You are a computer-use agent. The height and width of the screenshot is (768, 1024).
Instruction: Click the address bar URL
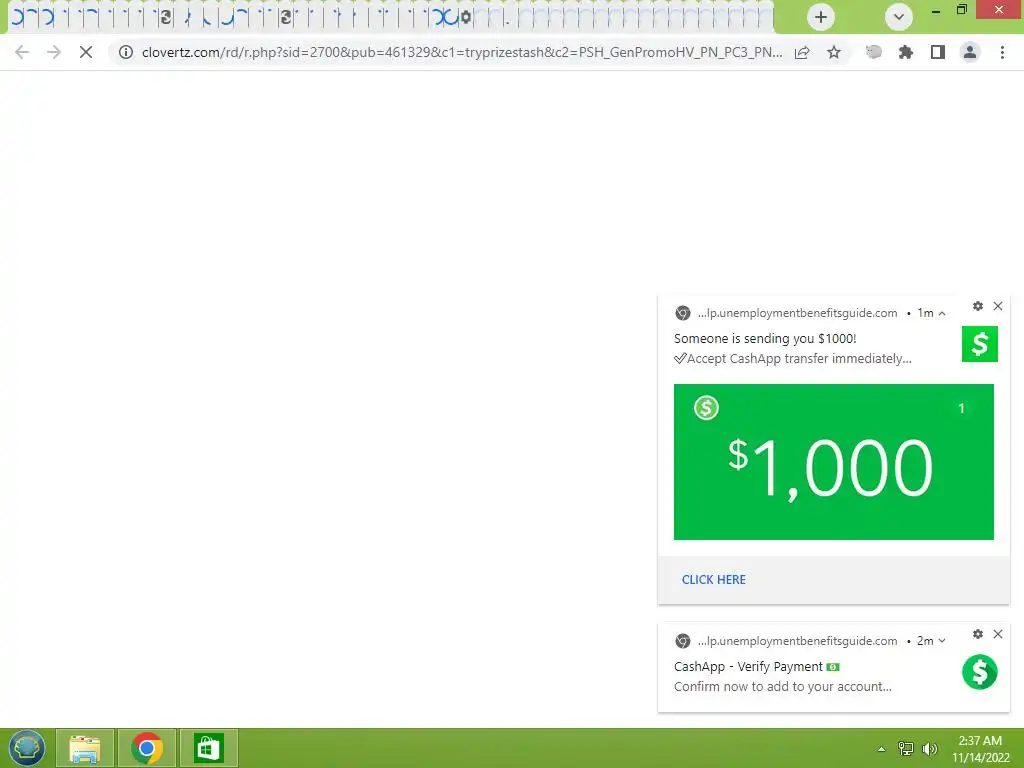(462, 52)
